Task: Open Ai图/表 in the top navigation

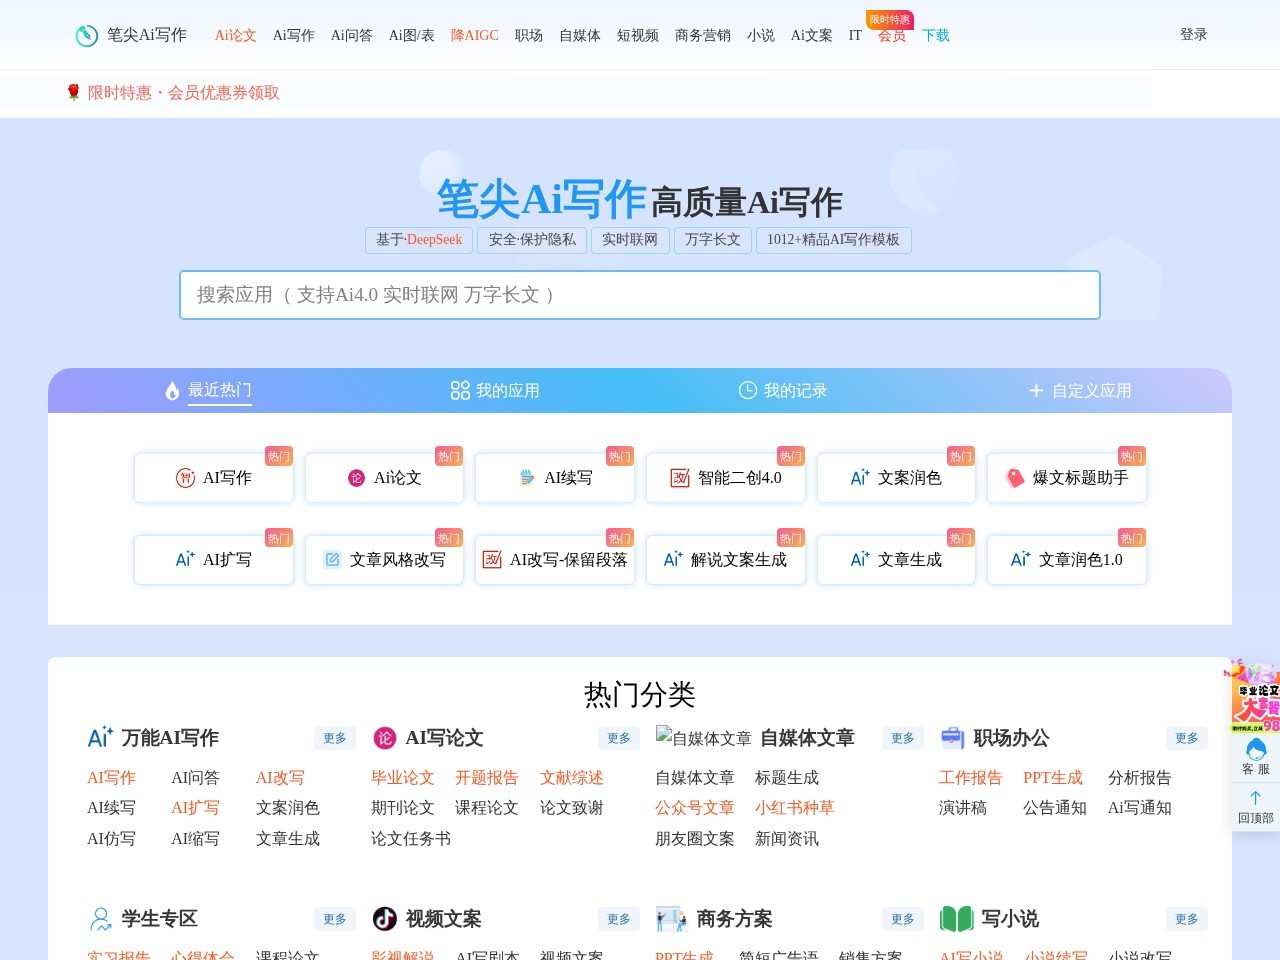Action: [x=412, y=35]
